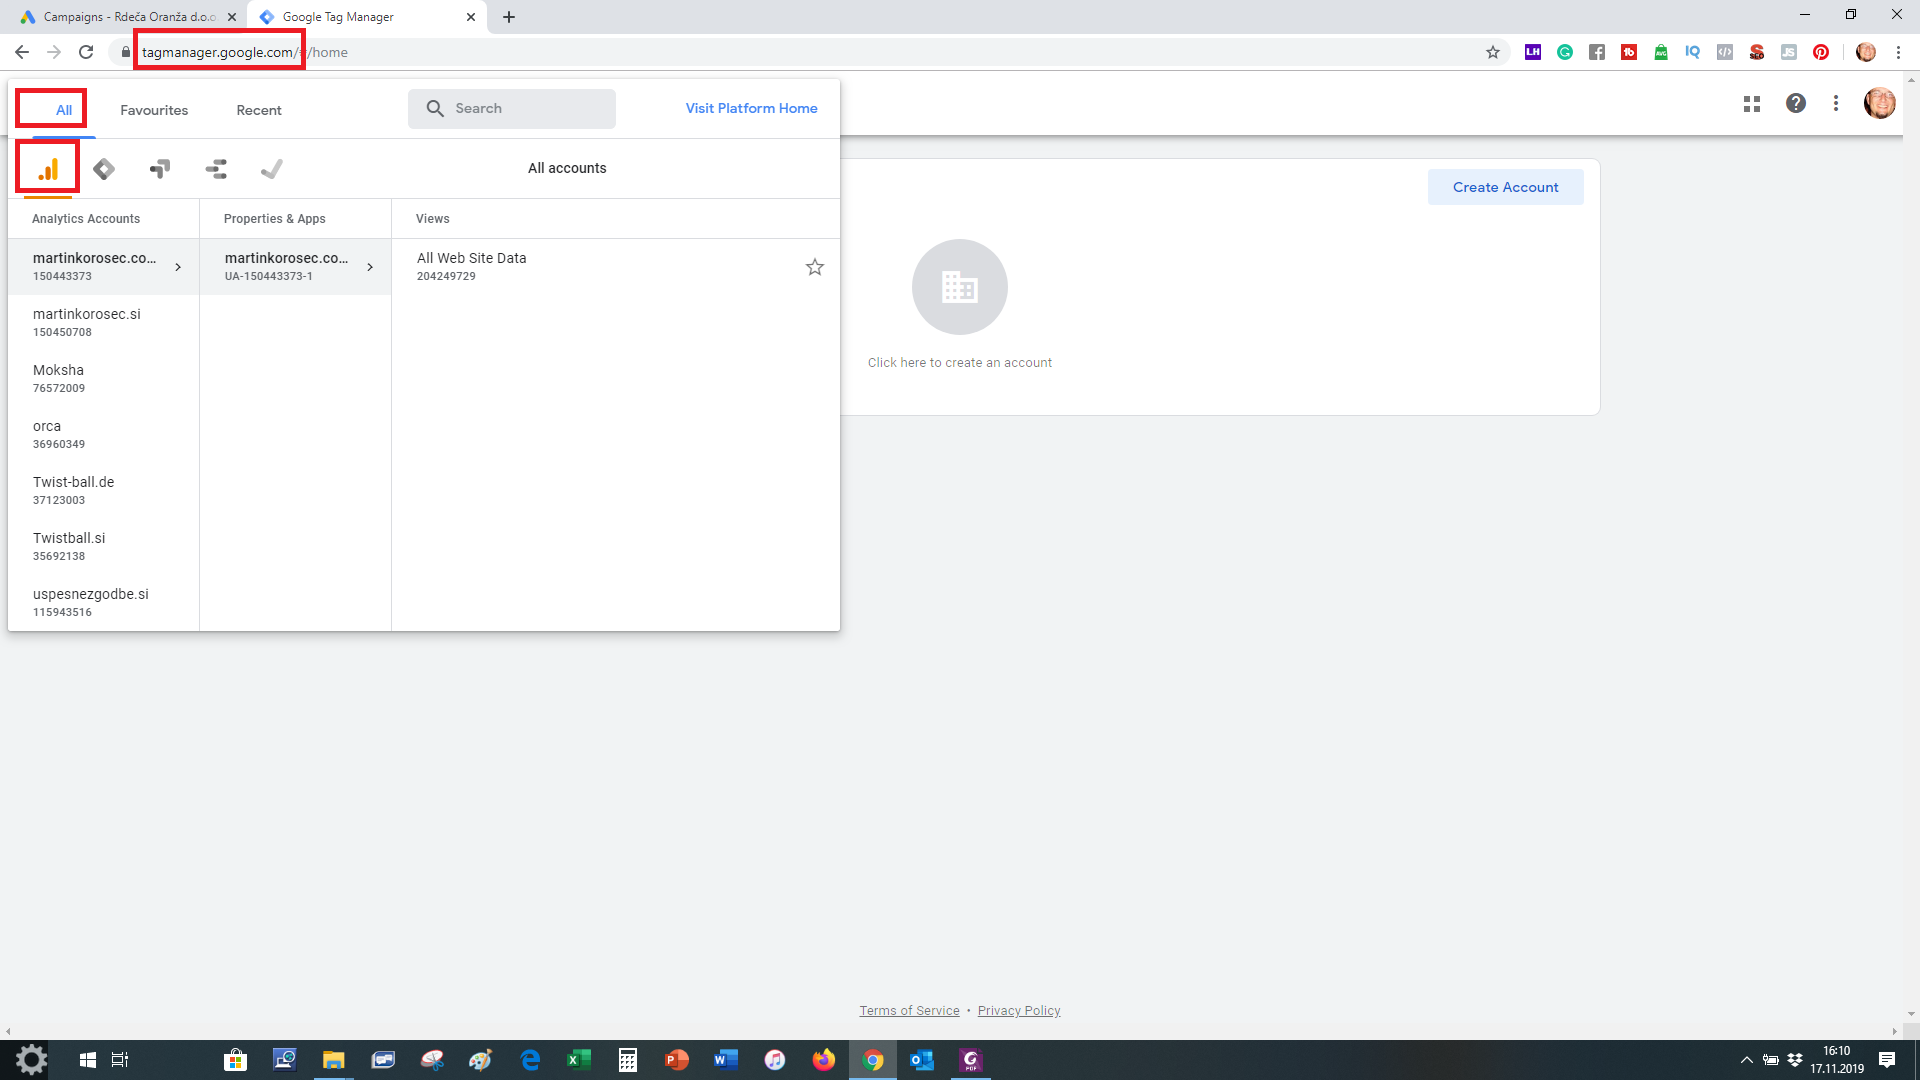Click the account search field

tap(512, 109)
